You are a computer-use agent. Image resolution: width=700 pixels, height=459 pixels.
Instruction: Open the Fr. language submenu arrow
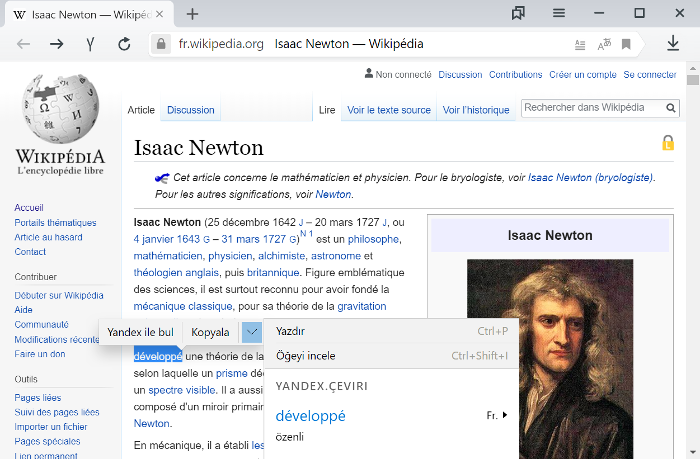(x=505, y=415)
